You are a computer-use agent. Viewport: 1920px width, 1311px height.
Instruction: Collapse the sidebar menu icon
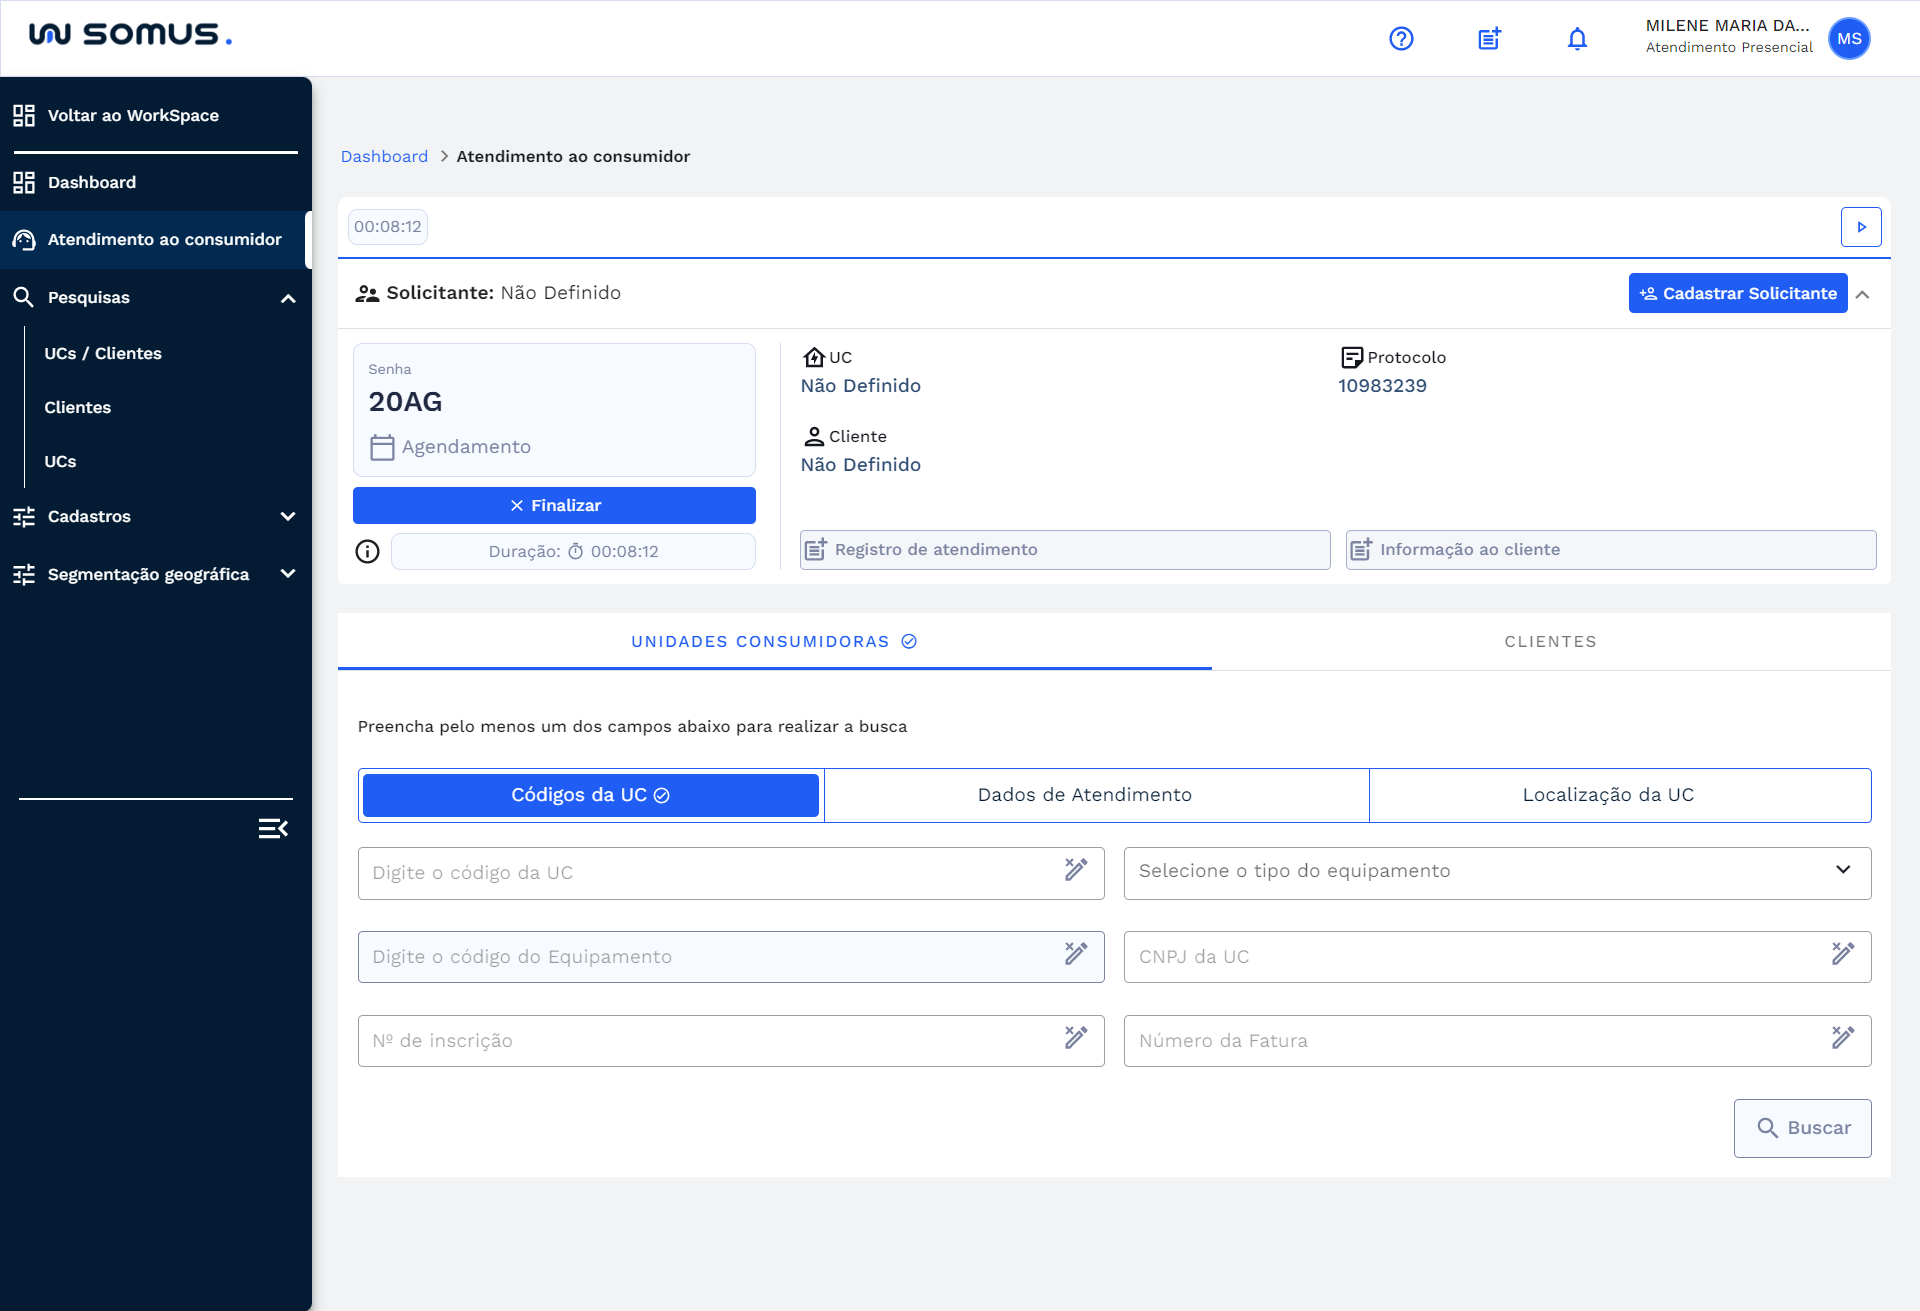coord(273,828)
